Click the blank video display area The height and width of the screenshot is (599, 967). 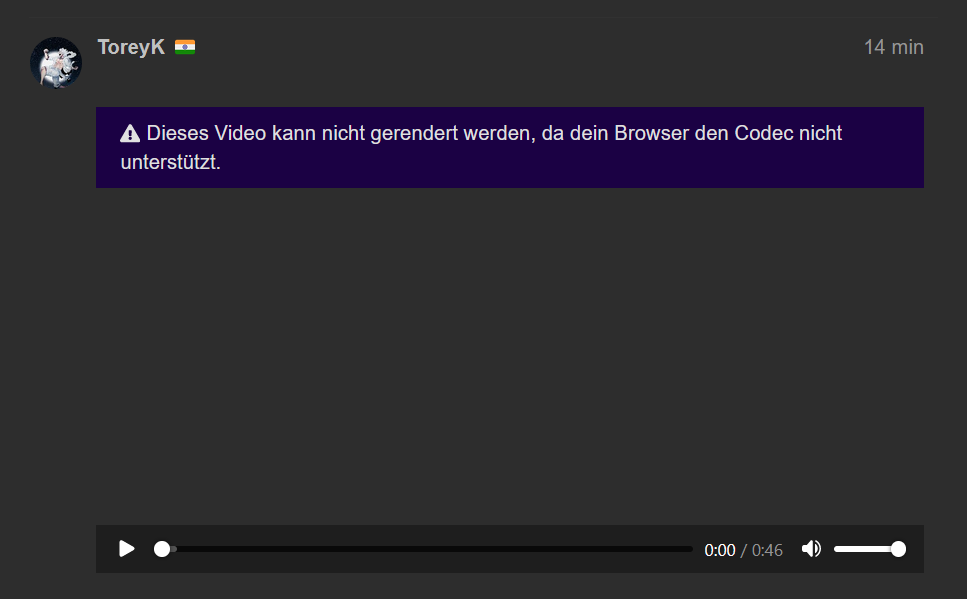coord(509,355)
